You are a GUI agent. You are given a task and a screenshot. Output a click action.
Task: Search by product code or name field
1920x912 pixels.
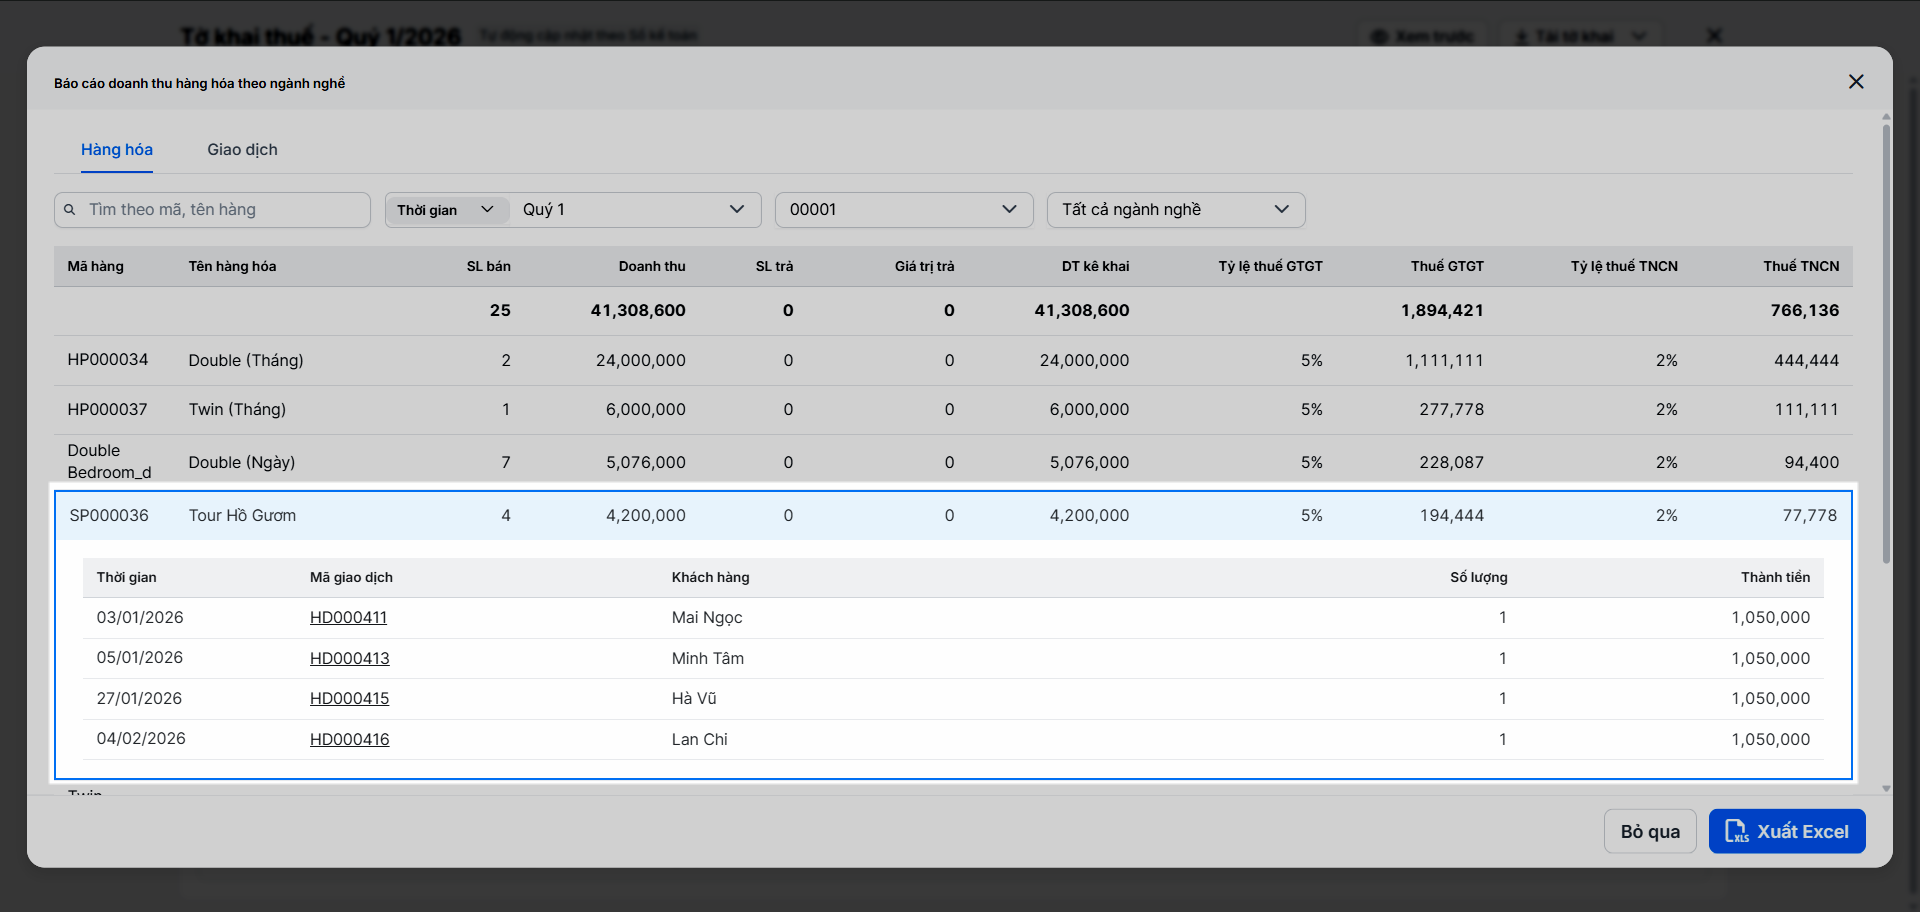212,210
